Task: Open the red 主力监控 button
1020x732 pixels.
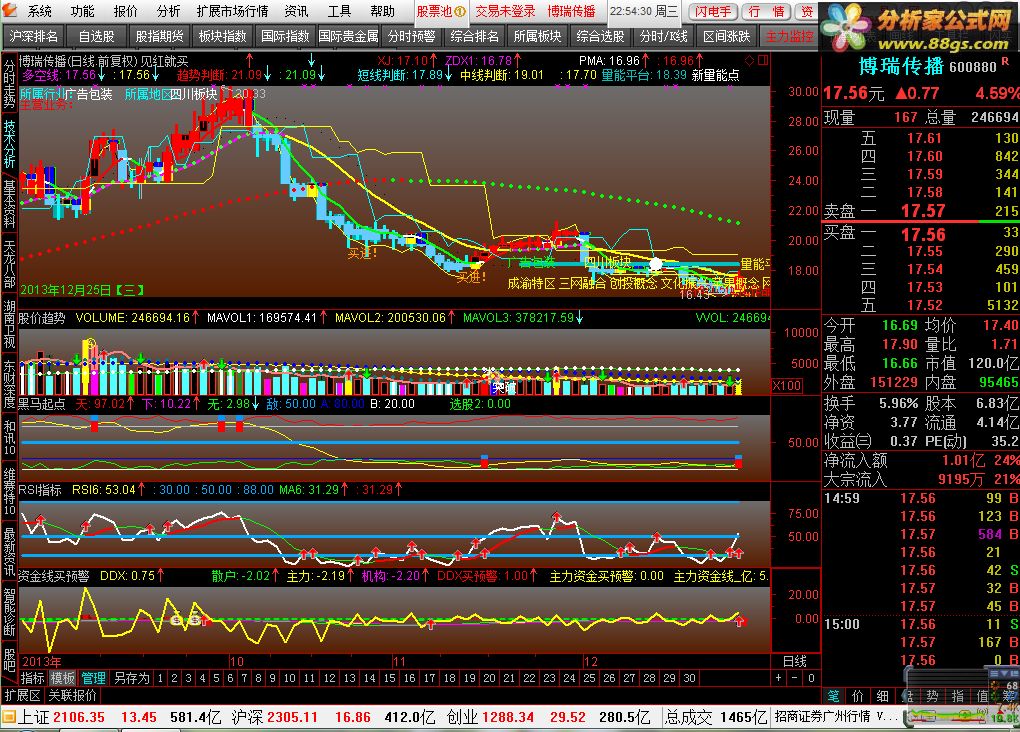Action: coord(789,36)
